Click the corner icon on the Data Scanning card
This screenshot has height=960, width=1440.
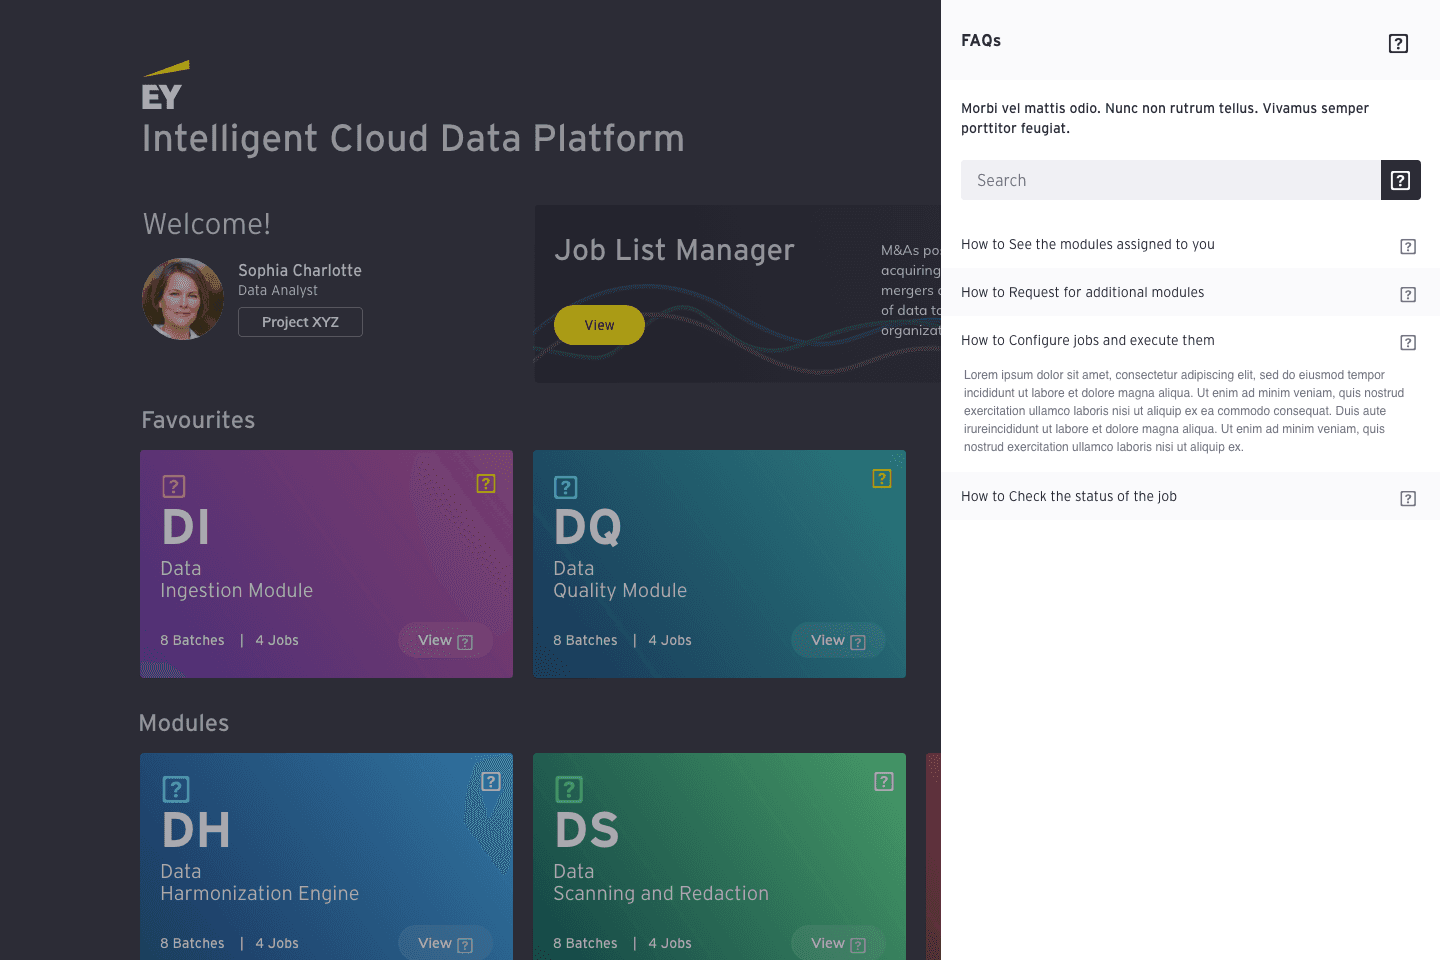[x=884, y=782]
